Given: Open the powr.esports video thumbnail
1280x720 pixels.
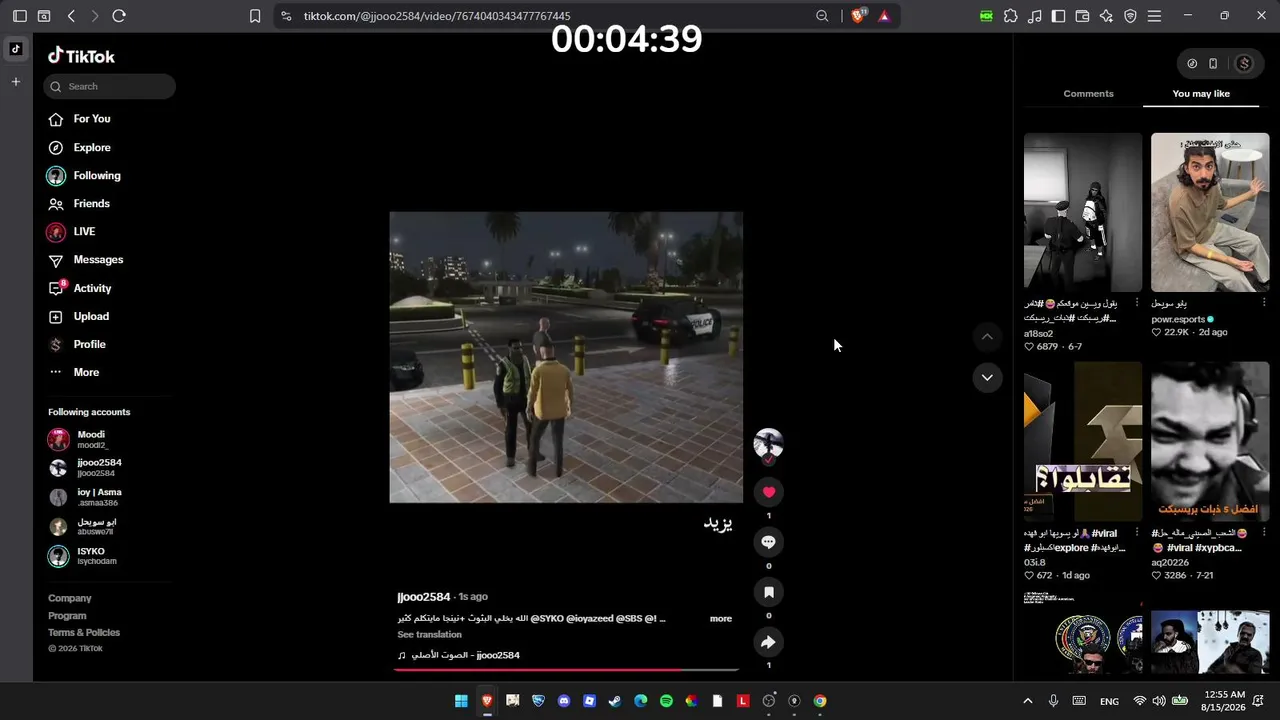Looking at the screenshot, I should click(x=1210, y=212).
